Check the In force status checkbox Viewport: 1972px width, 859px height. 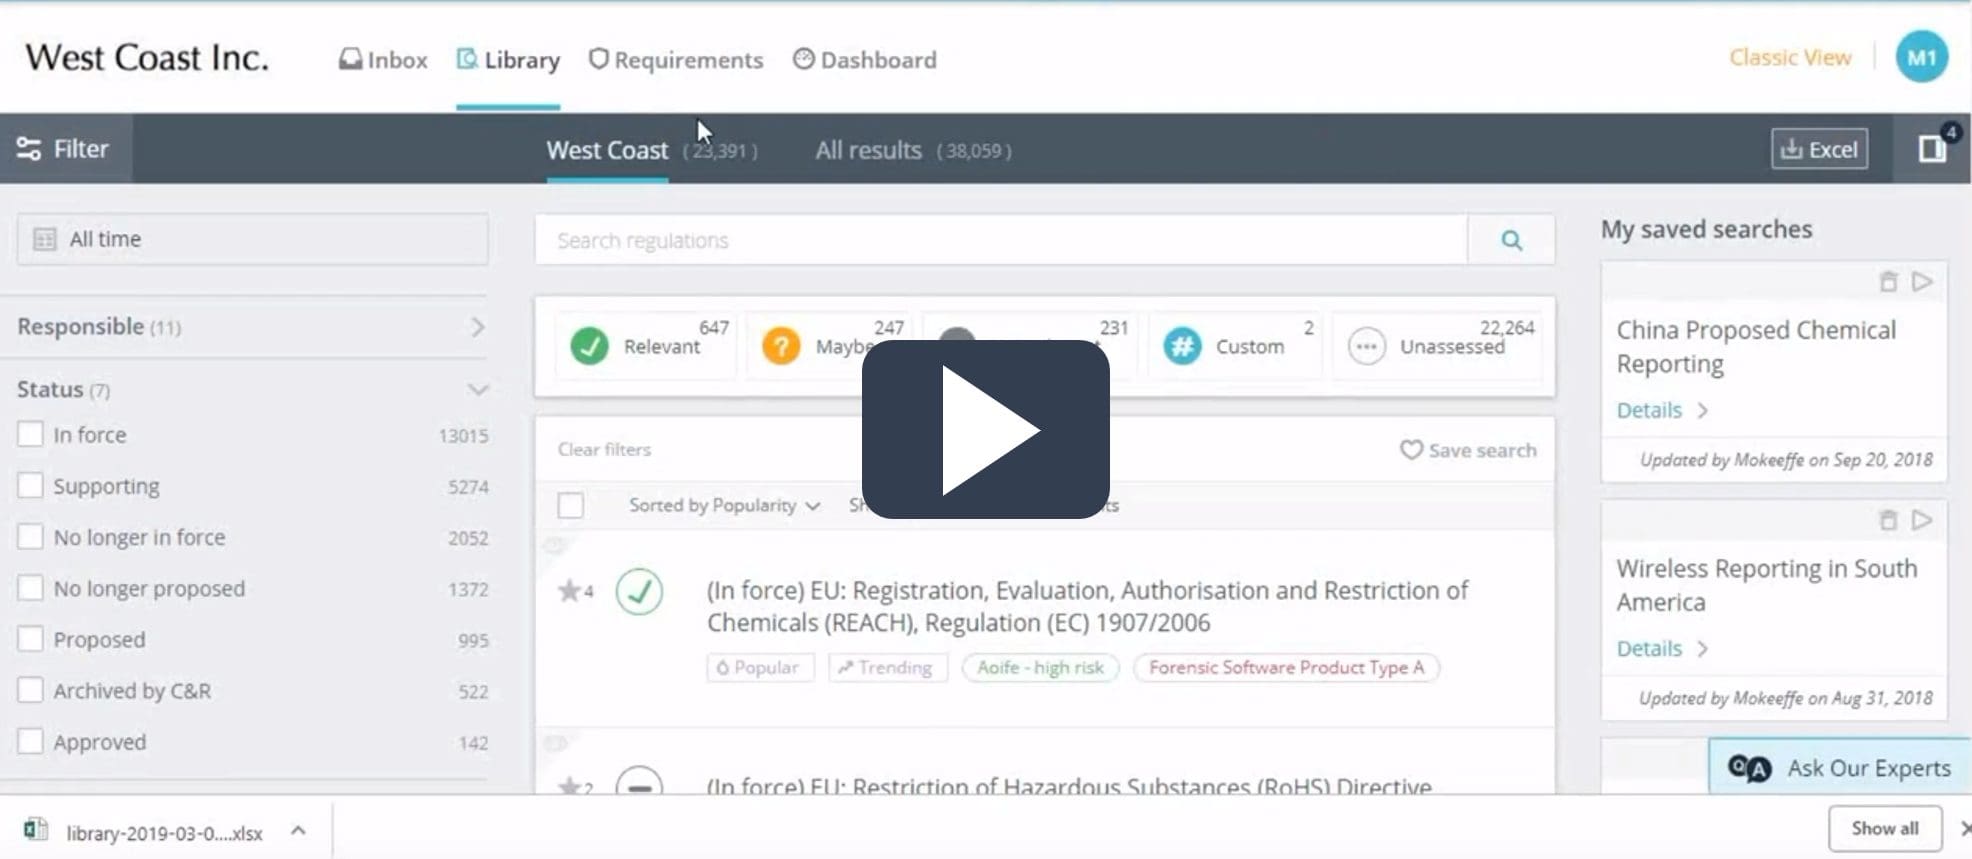31,435
